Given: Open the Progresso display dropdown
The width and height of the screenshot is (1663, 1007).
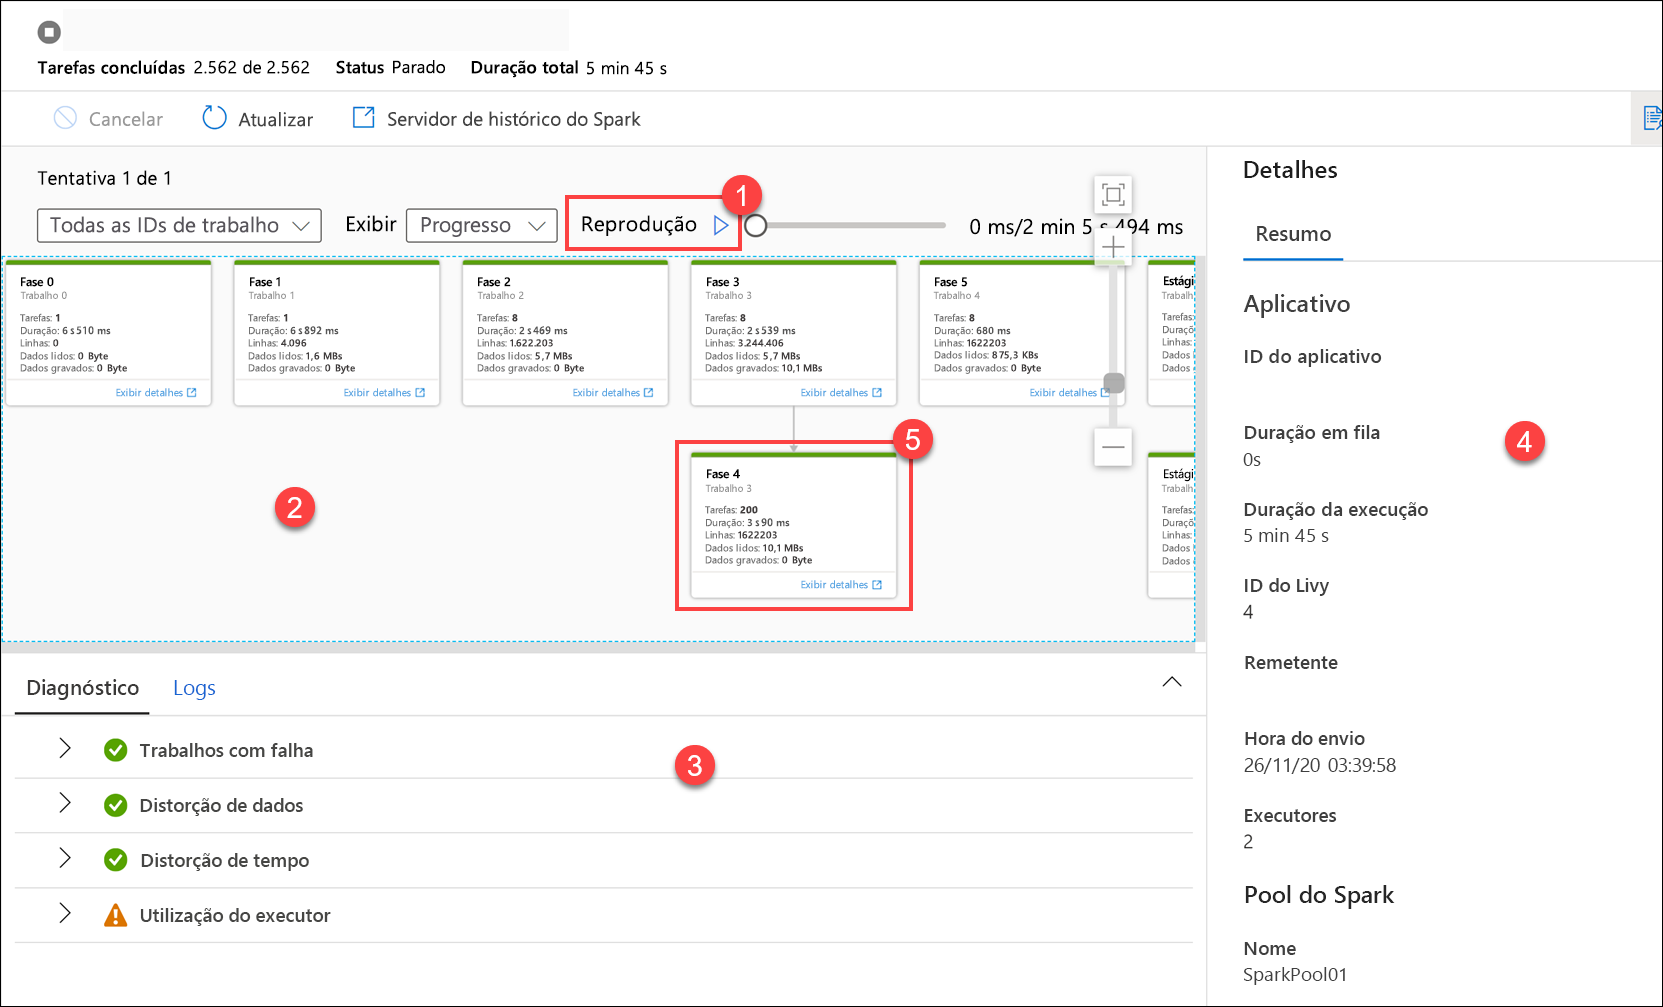Looking at the screenshot, I should pos(482,225).
